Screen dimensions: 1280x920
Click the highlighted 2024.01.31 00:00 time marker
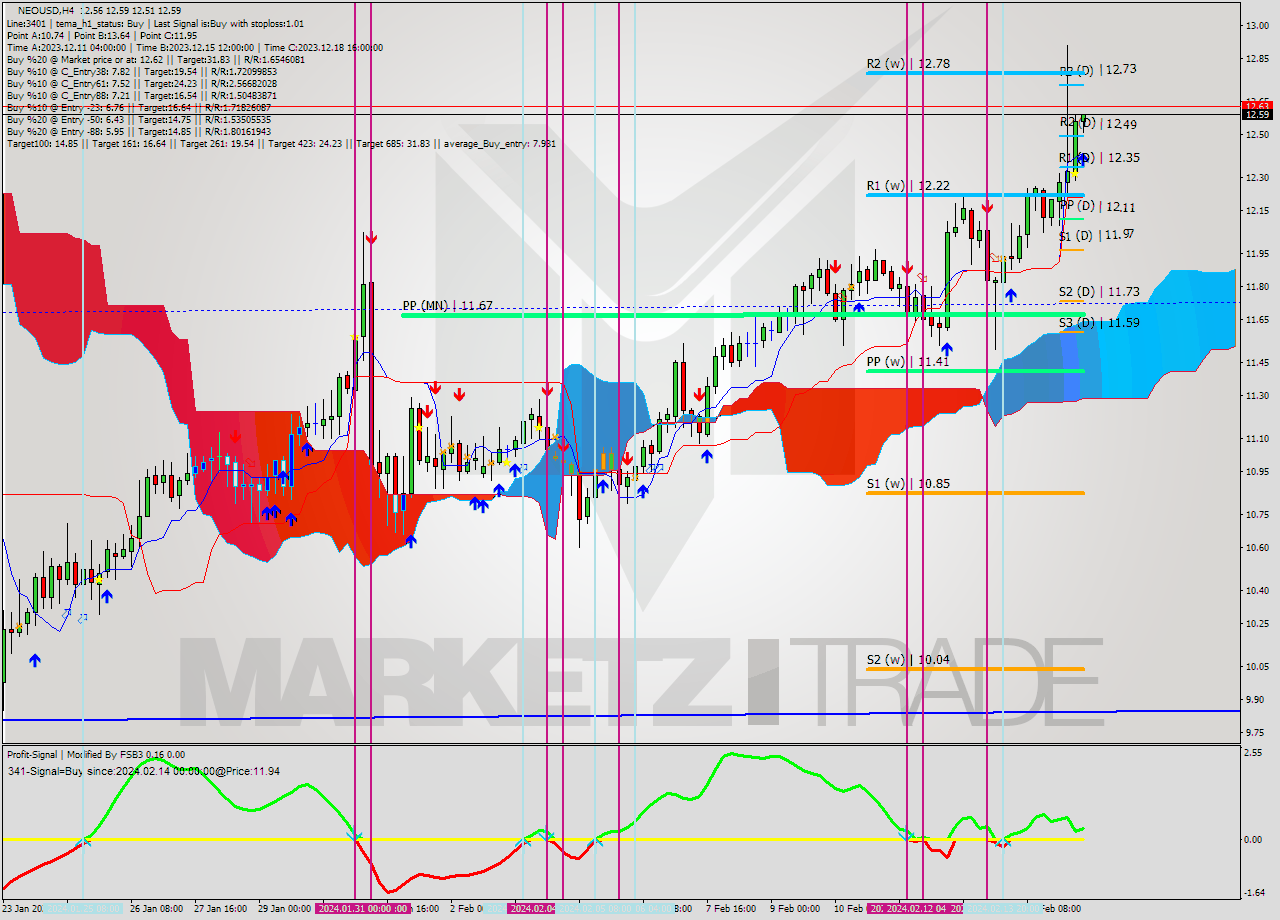(362, 909)
